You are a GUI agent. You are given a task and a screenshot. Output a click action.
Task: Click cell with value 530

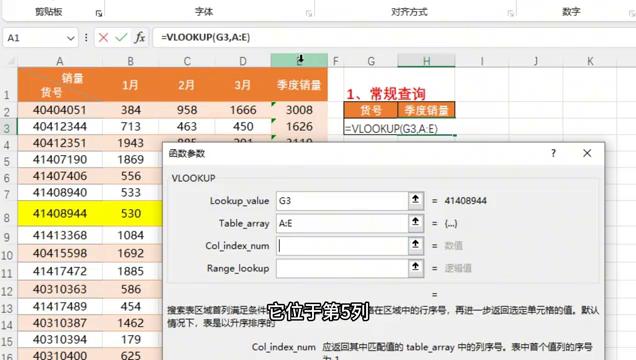[x=131, y=214]
